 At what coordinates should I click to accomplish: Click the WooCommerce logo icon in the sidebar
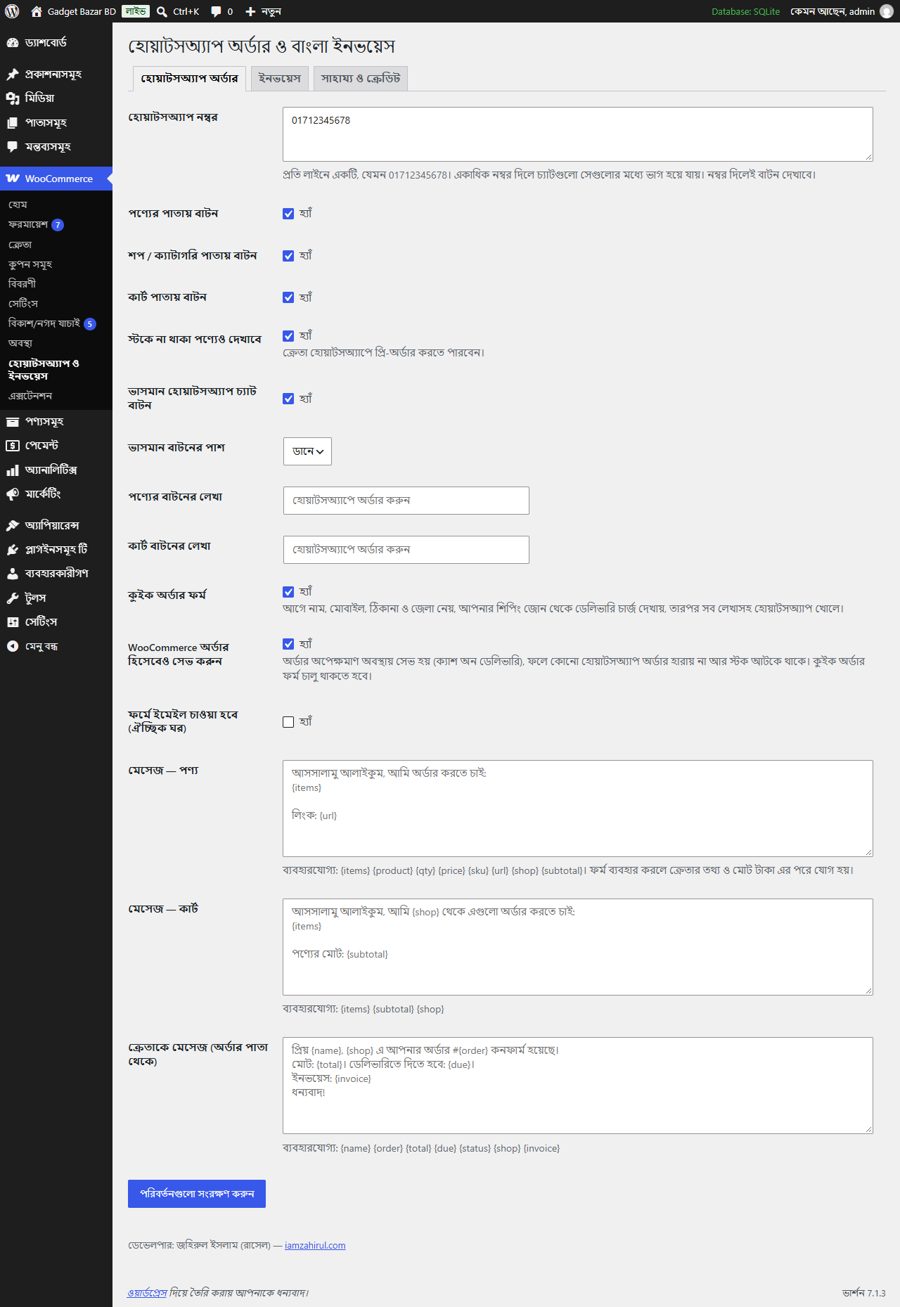(12, 179)
